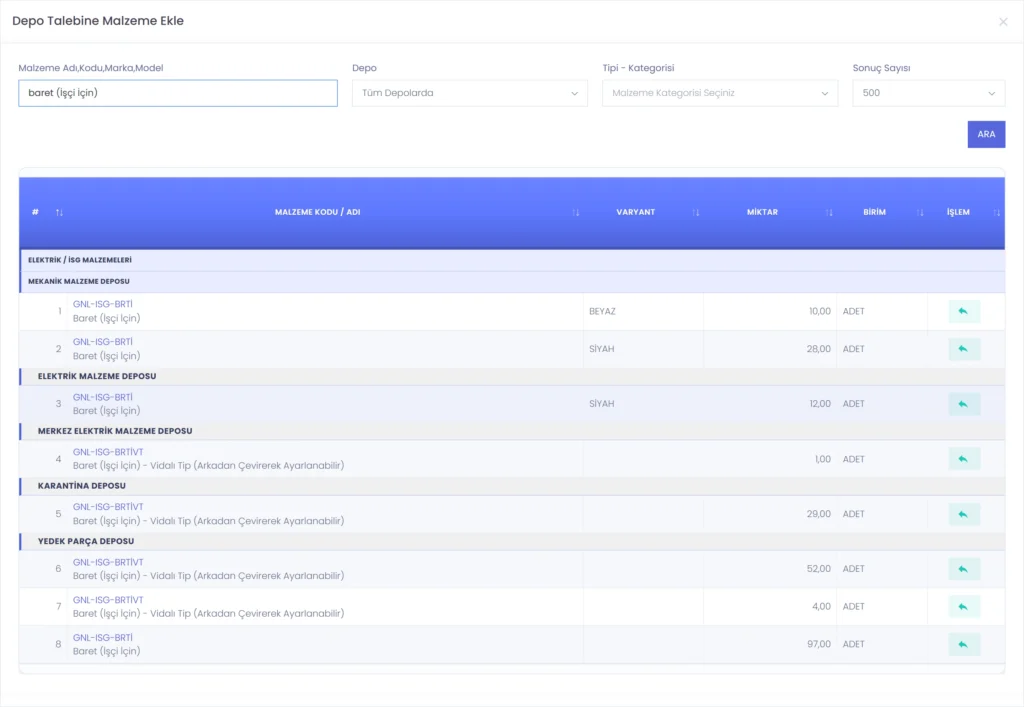Select the add arrow for SİYAH 12,00 row
Screen dimensions: 1024x707
[x=964, y=404]
